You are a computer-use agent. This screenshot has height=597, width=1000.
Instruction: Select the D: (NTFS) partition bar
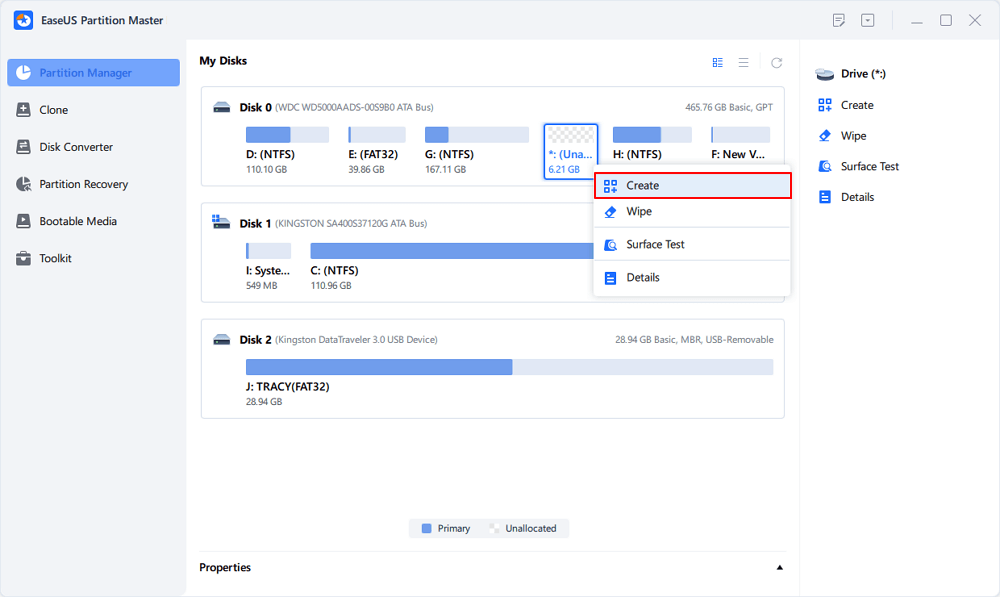287,135
